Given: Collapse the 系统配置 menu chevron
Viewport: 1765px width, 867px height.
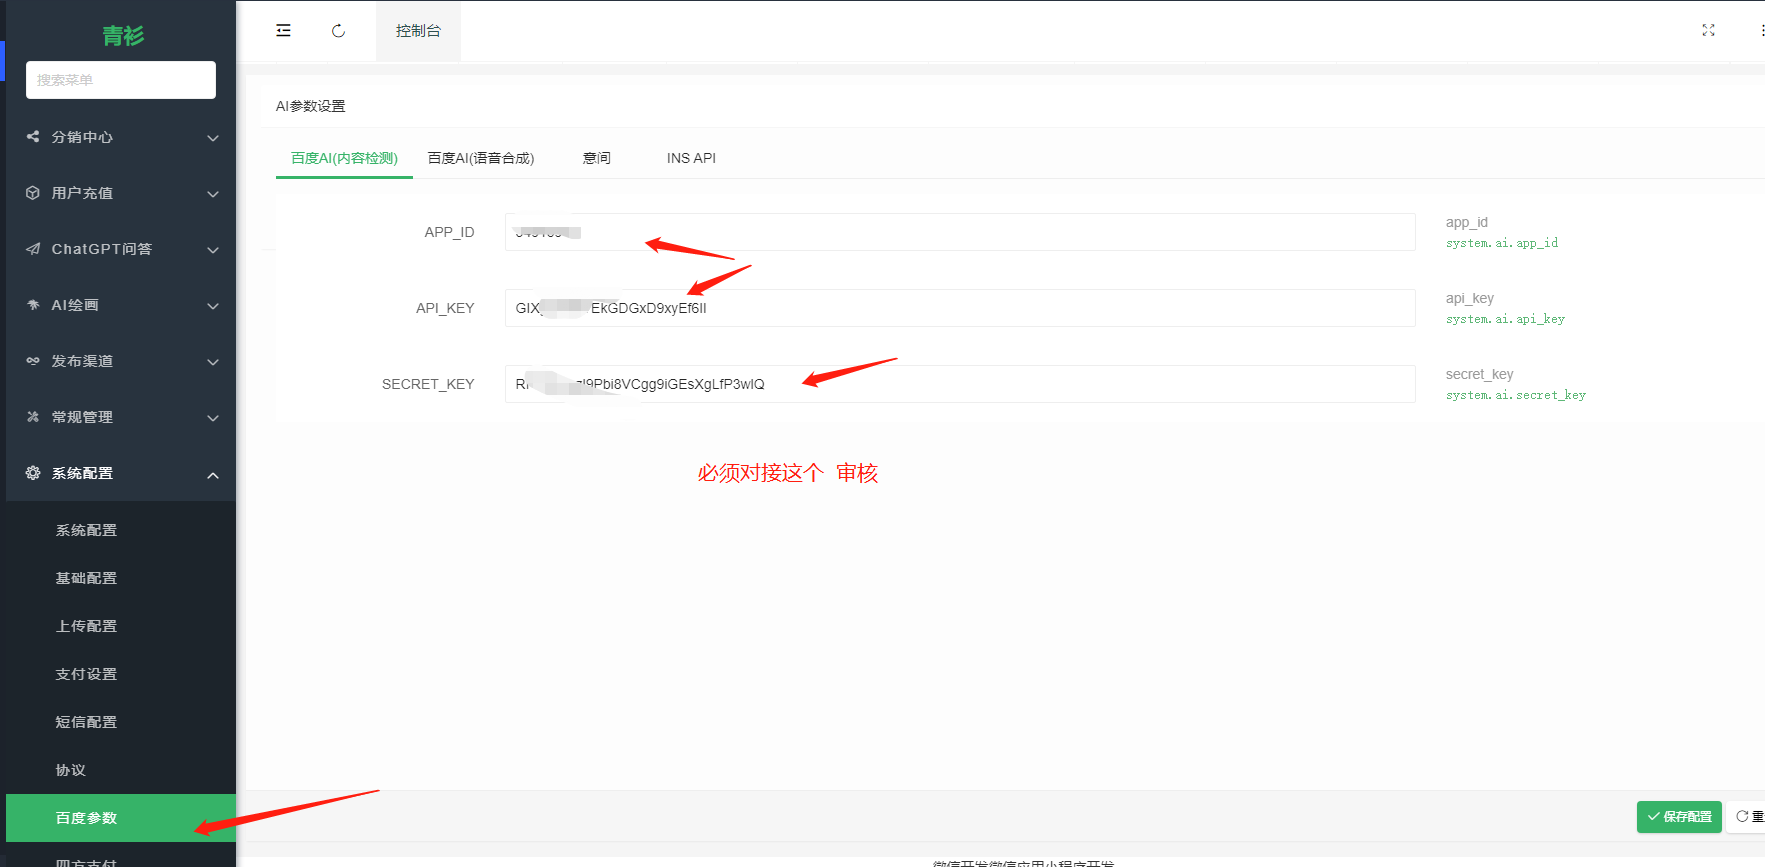Looking at the screenshot, I should point(213,475).
